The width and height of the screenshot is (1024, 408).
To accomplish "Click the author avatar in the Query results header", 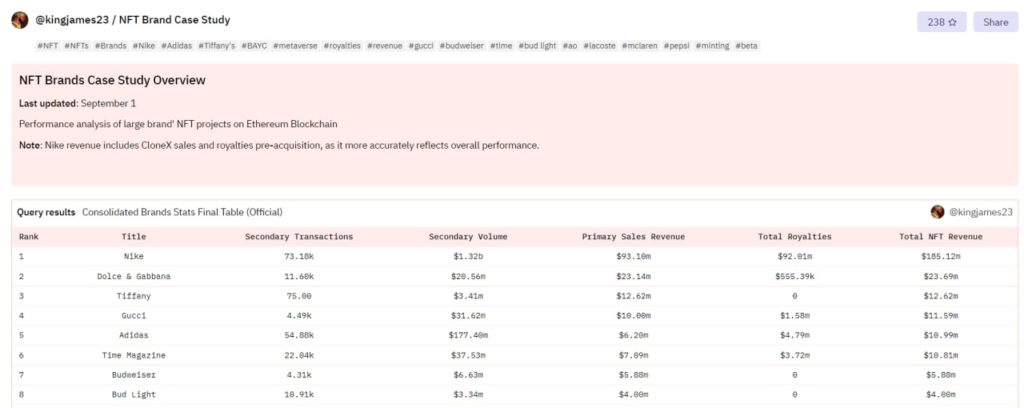I will [937, 212].
